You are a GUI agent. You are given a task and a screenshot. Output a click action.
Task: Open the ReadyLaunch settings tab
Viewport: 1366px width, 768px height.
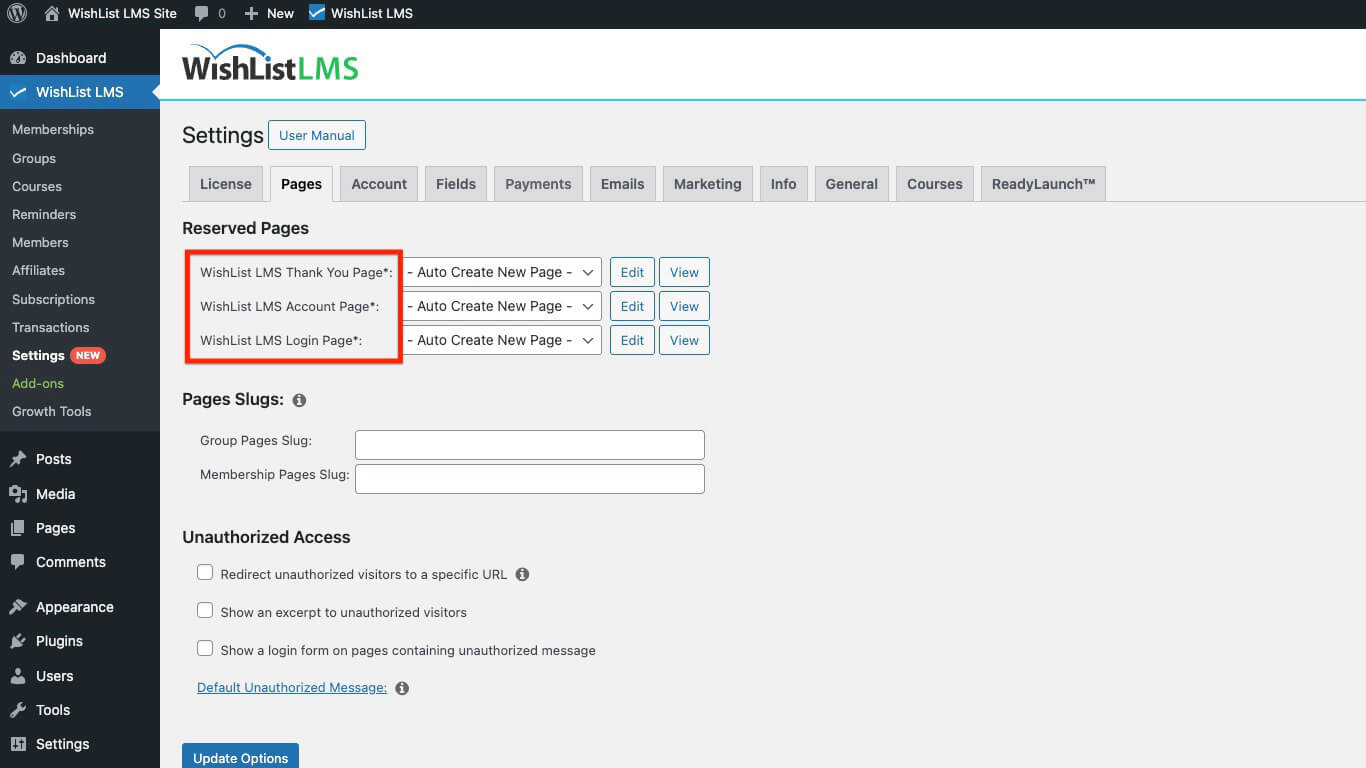pyautogui.click(x=1043, y=183)
